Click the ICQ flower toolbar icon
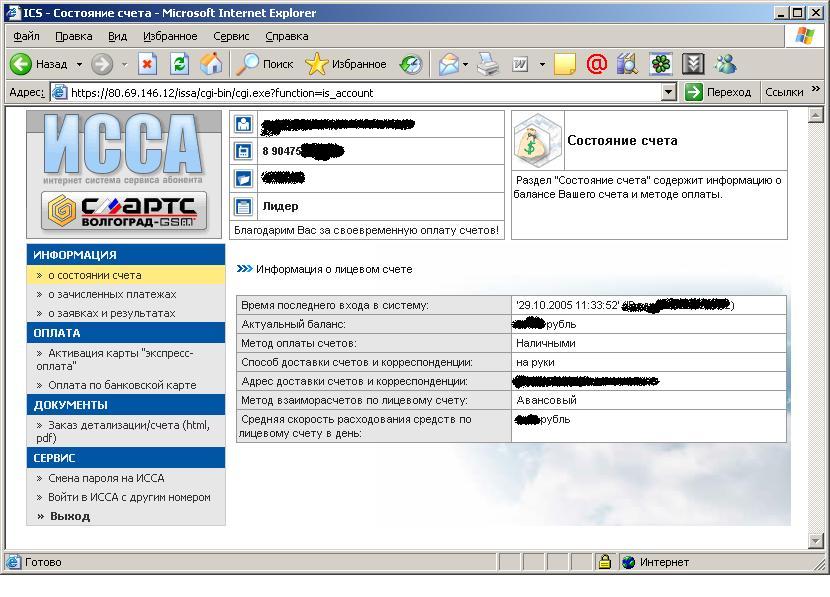Image resolution: width=830 pixels, height=597 pixels. [661, 64]
